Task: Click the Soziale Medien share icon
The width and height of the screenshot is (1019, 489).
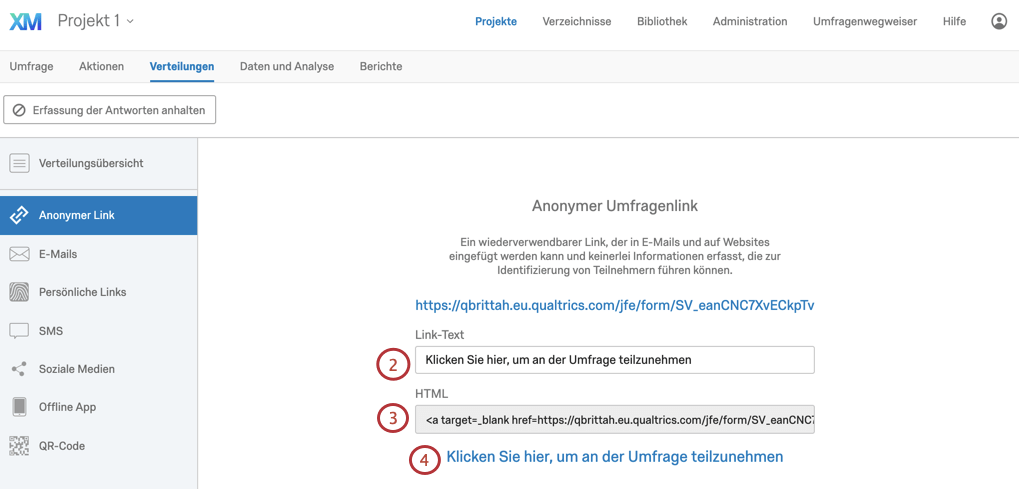Action: pos(19,369)
